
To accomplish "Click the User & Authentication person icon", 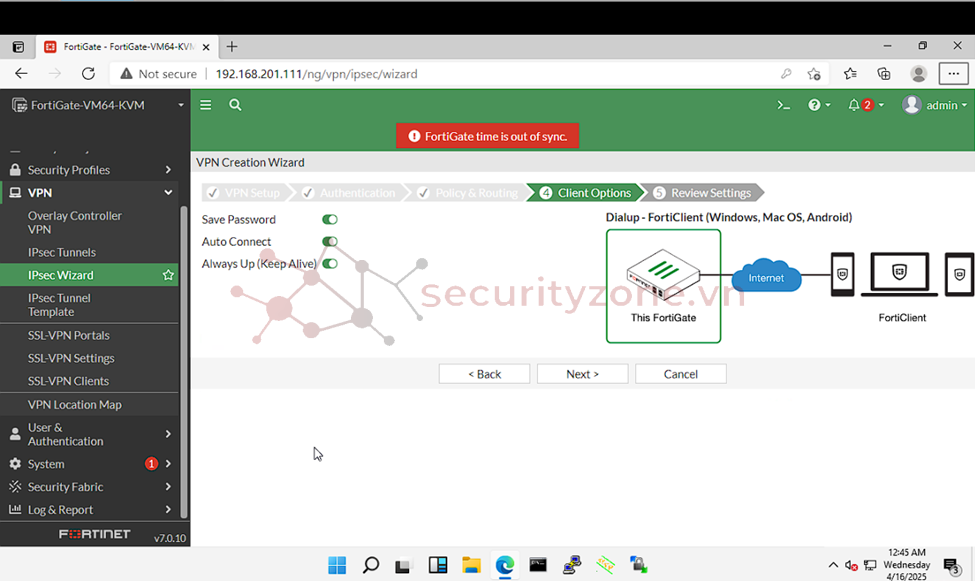I will coord(15,434).
